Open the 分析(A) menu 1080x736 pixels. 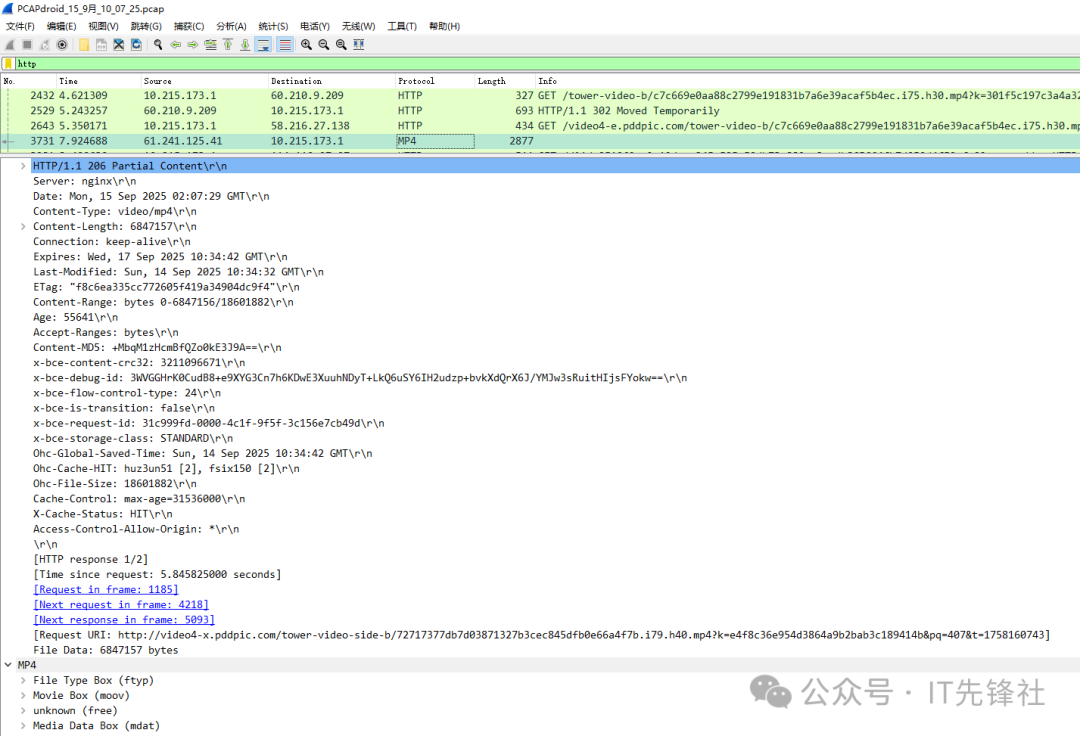[231, 26]
